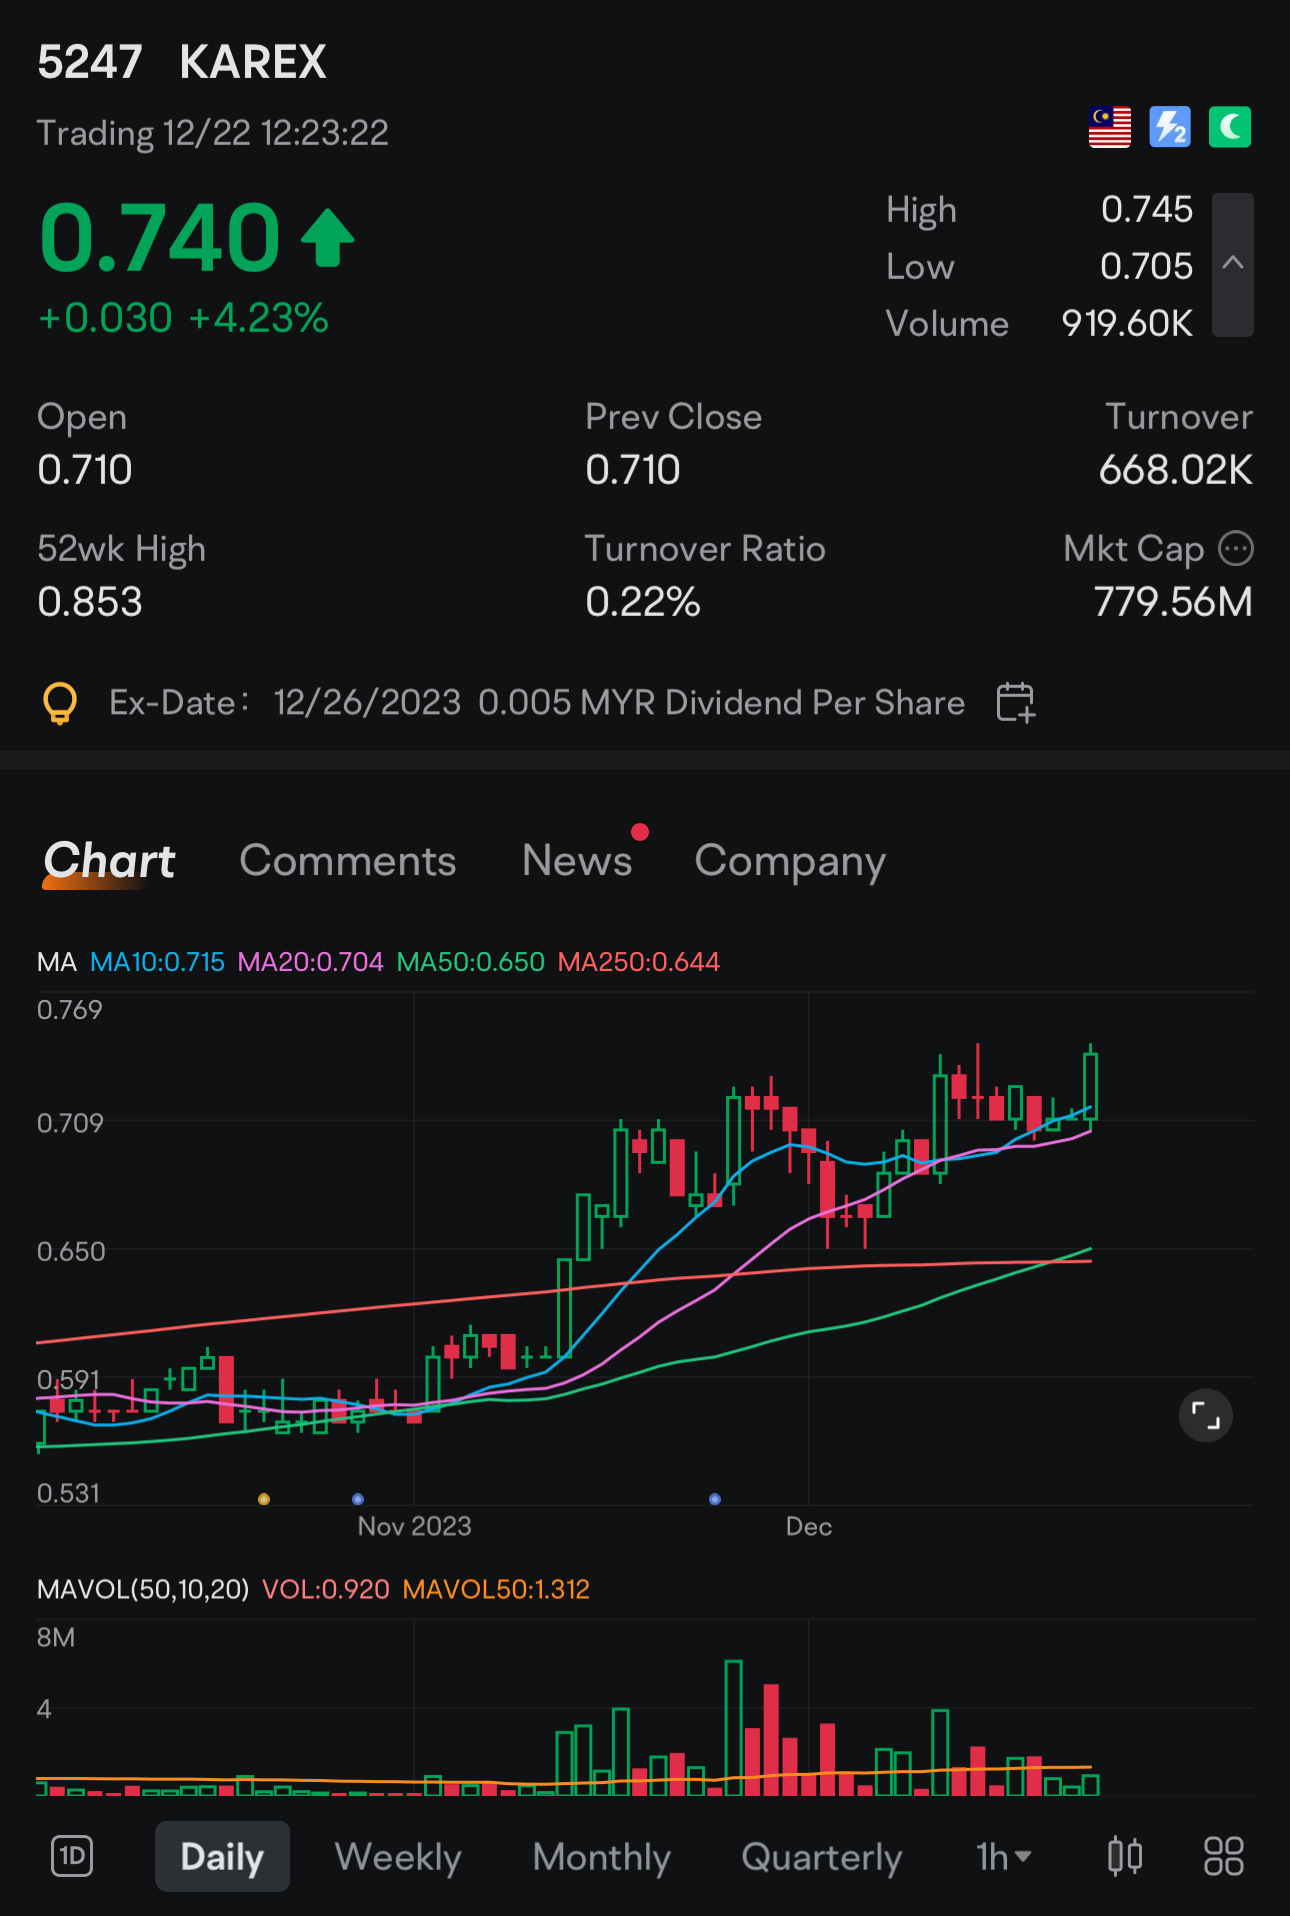1290x1916 pixels.
Task: Tap blue event dot left of Nov 2023
Action: (x=358, y=1499)
